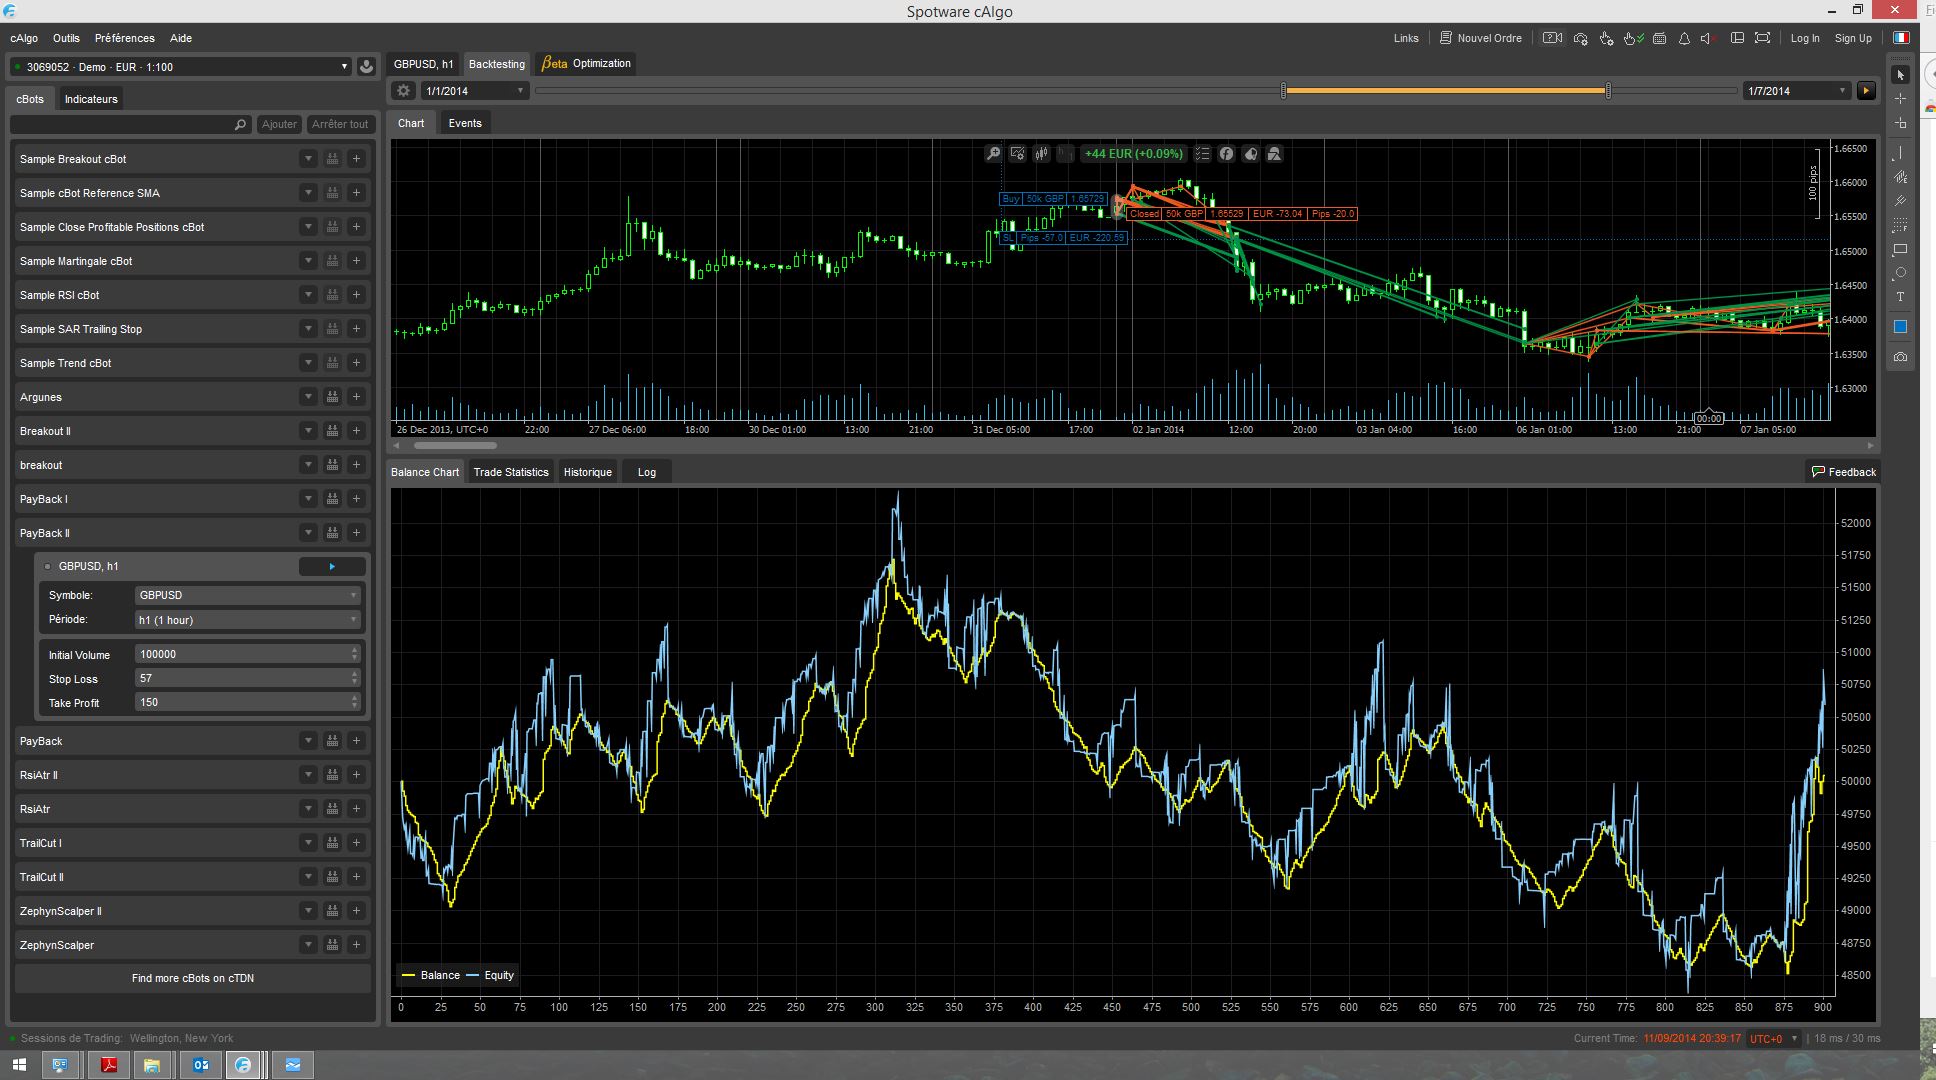Screen dimensions: 1936x1080
Task: Switch to Indicateurs tab
Action: click(x=91, y=99)
